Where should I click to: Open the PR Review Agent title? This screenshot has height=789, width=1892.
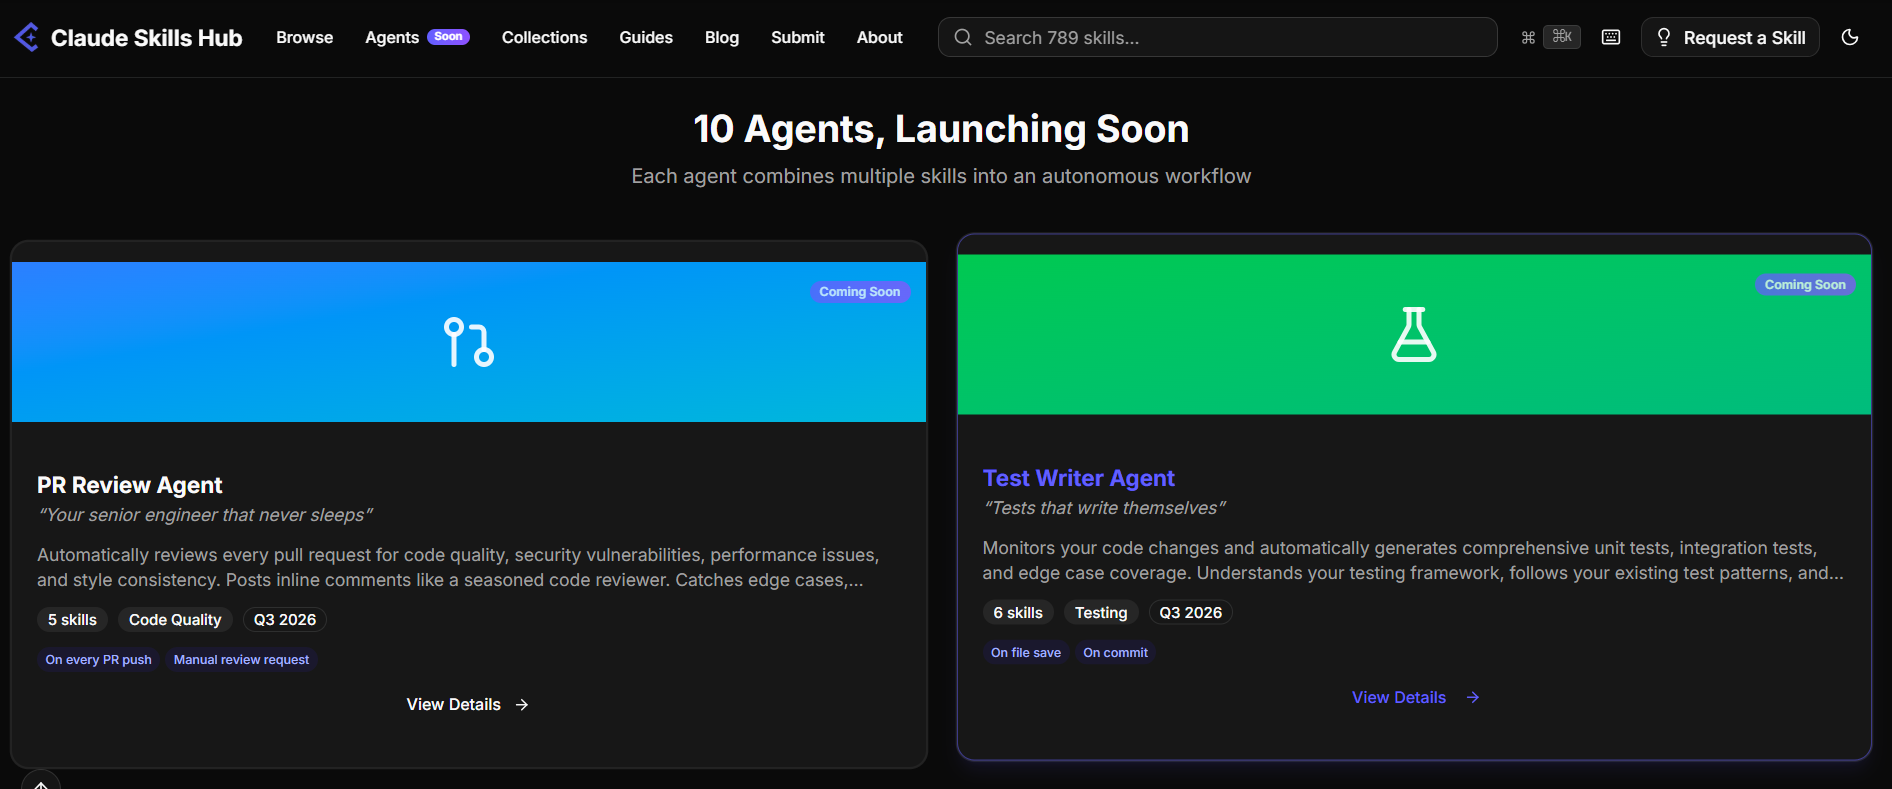130,485
